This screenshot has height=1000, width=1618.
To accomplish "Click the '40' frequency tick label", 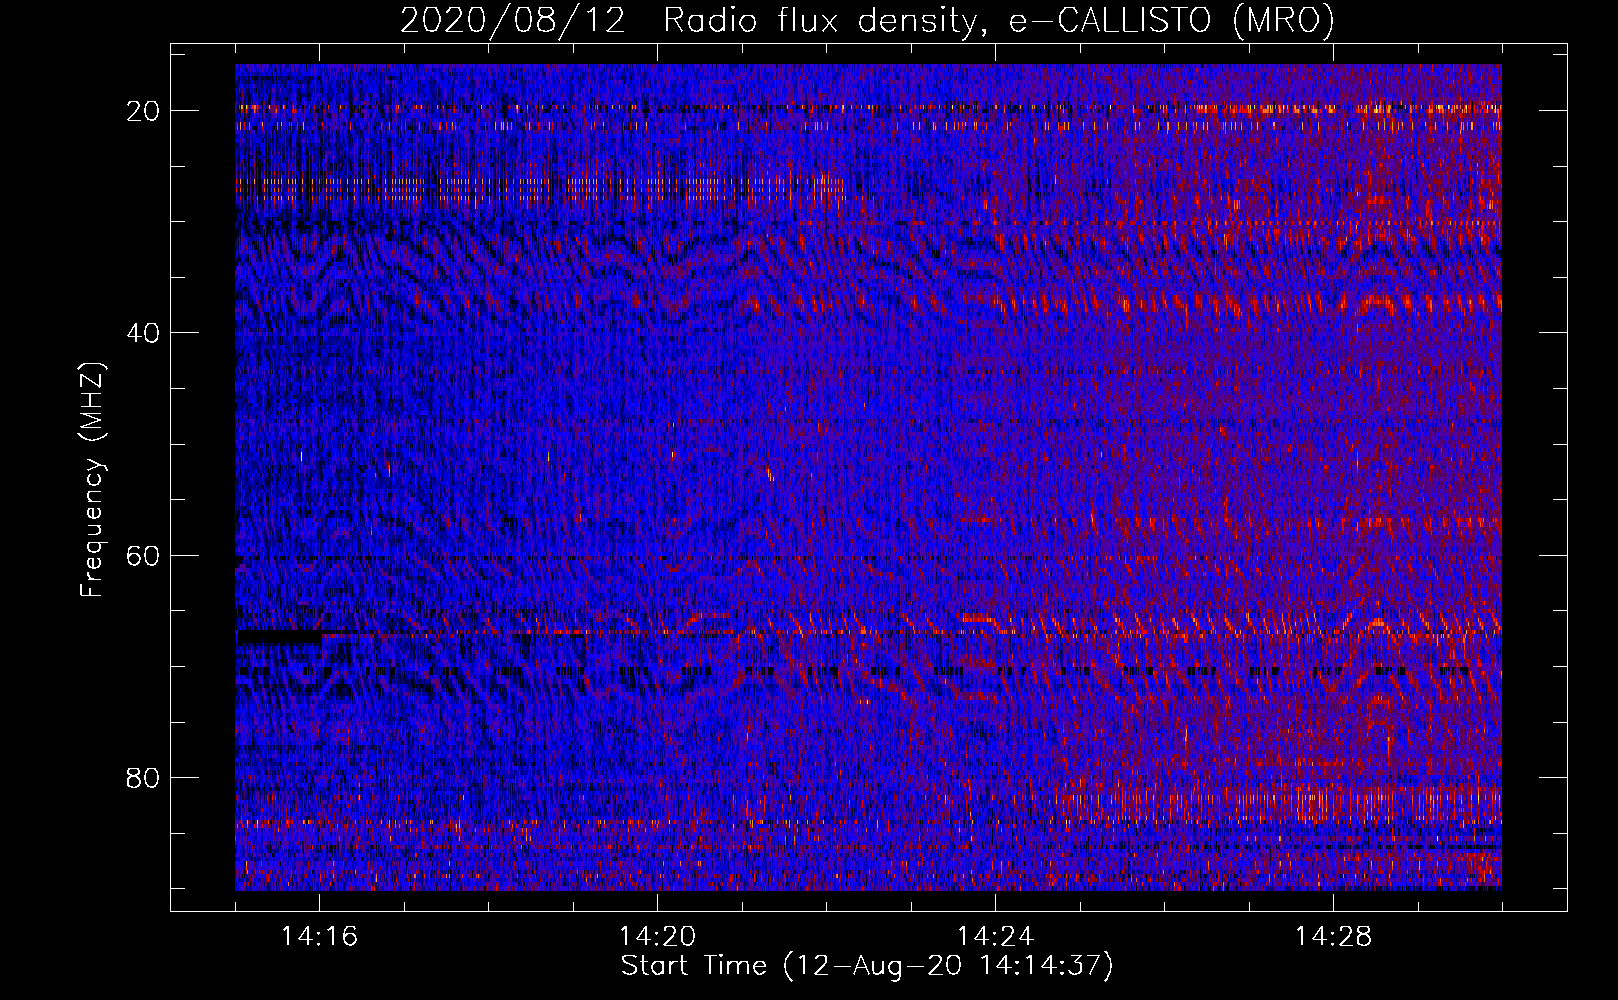I will (143, 333).
